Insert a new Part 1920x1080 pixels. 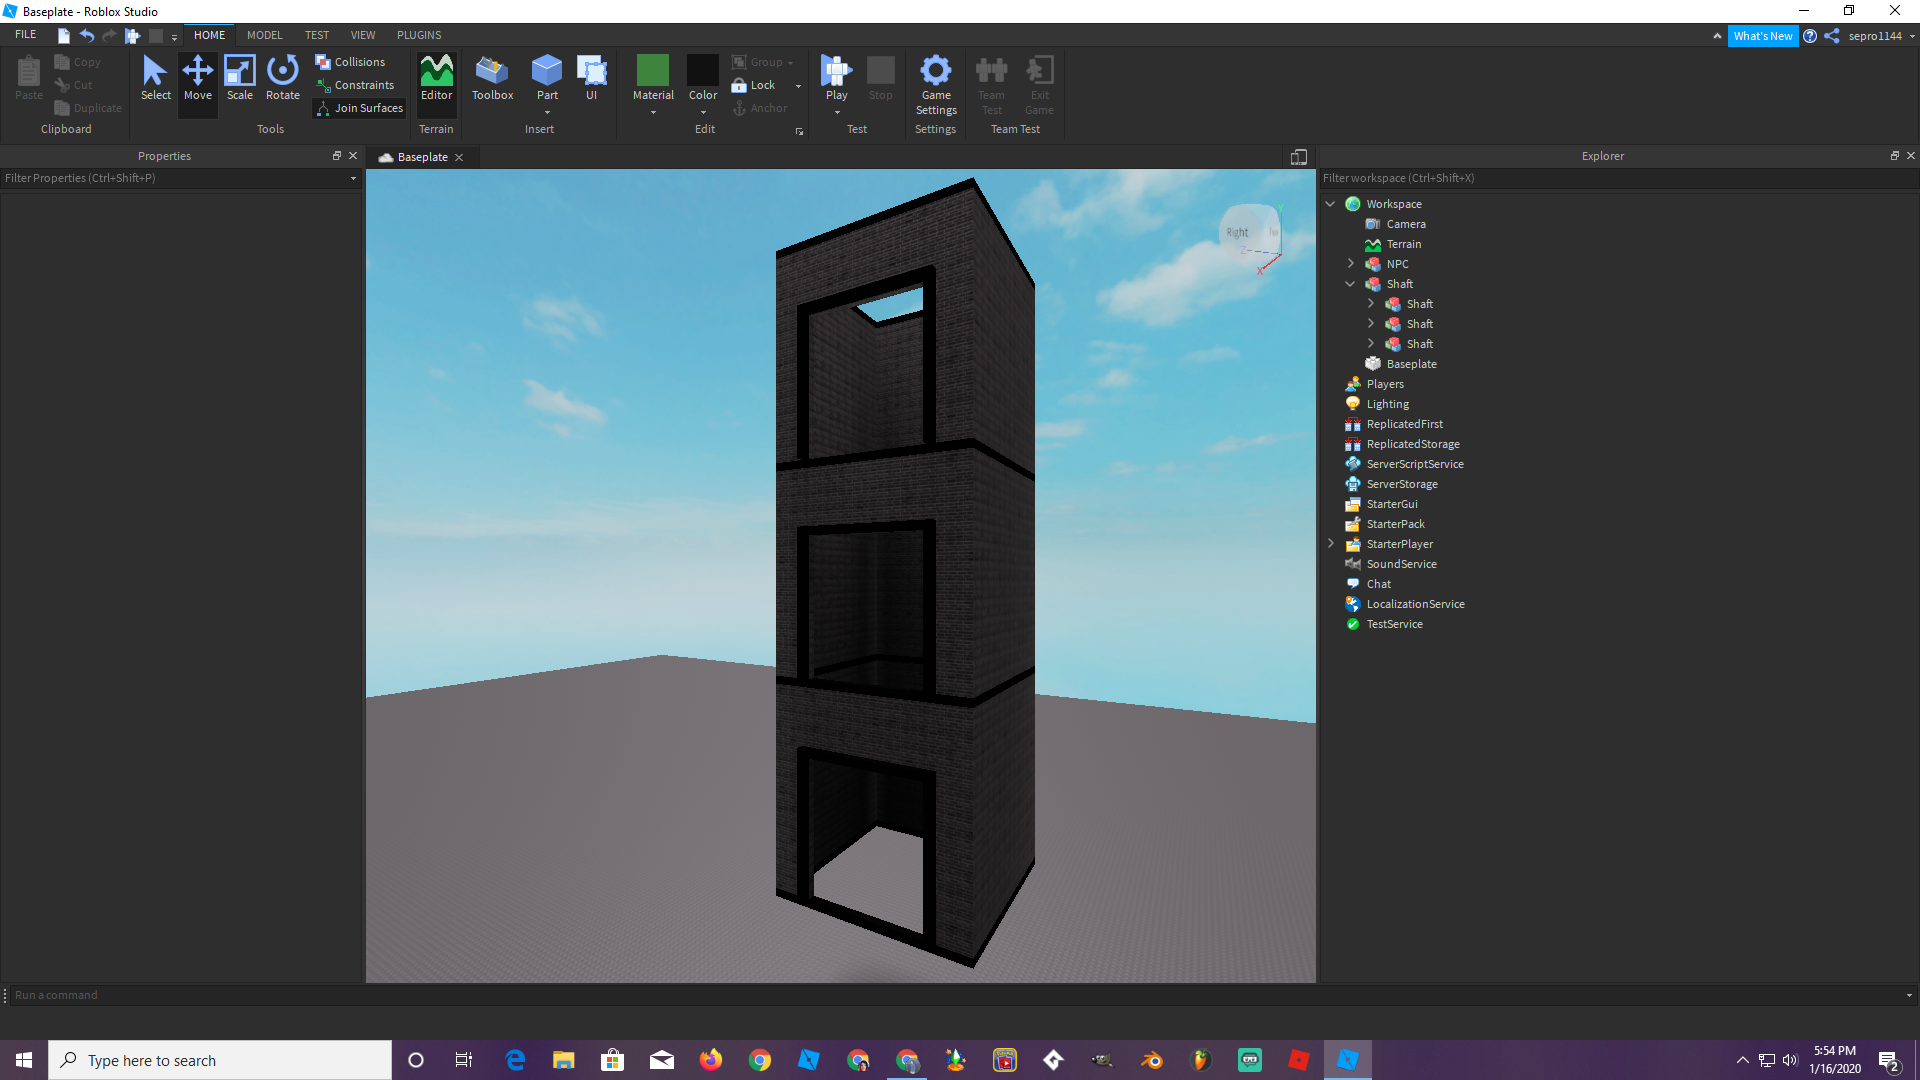tap(546, 72)
